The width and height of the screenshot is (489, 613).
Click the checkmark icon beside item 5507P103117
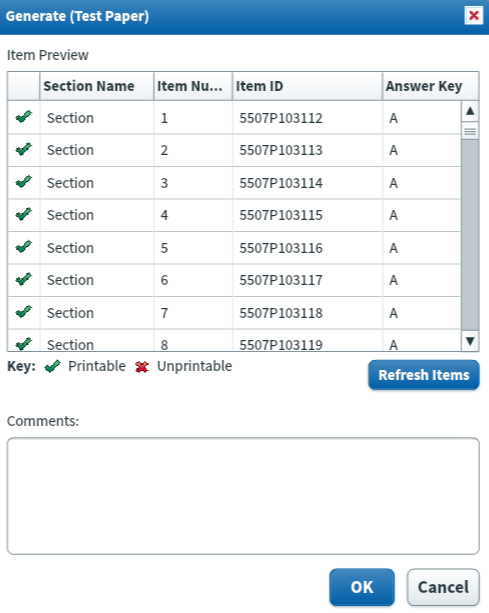(23, 279)
